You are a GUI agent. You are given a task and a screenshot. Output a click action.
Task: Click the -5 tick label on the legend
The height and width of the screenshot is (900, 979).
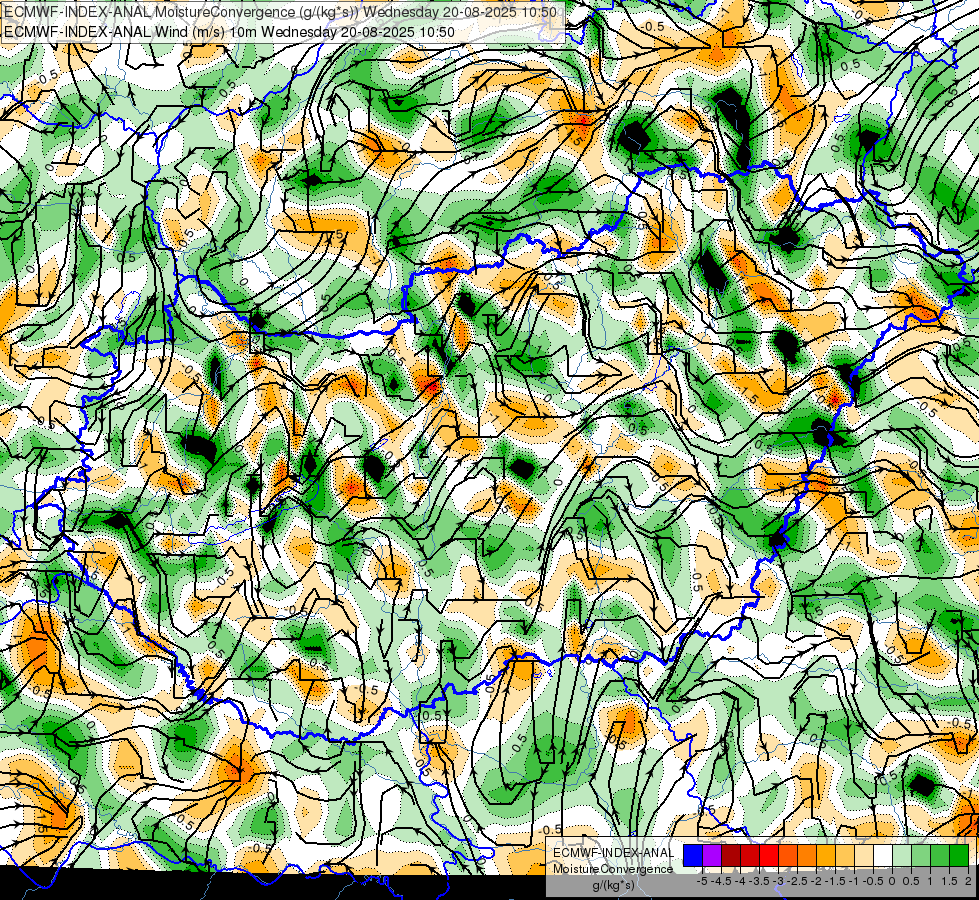702,881
